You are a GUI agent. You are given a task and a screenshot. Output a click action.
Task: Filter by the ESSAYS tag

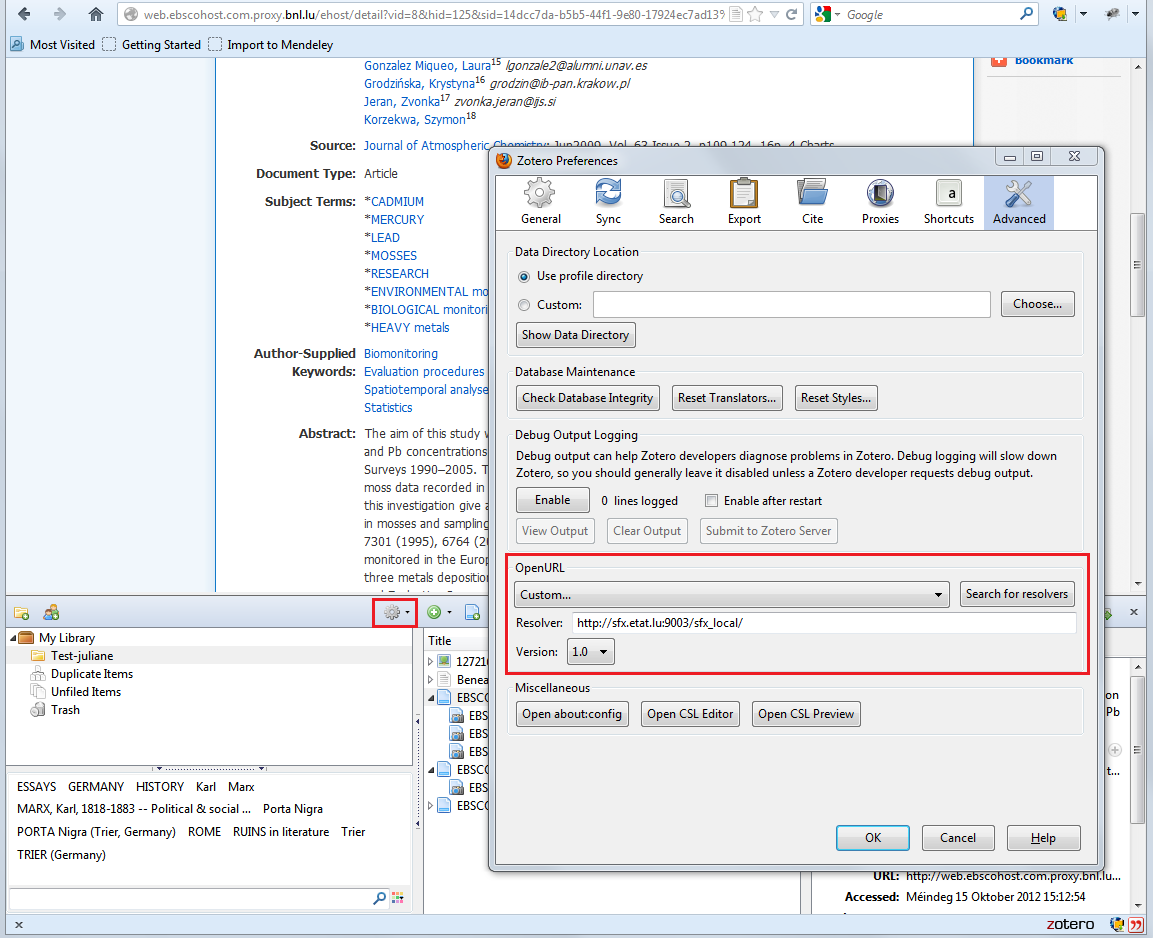click(37, 787)
